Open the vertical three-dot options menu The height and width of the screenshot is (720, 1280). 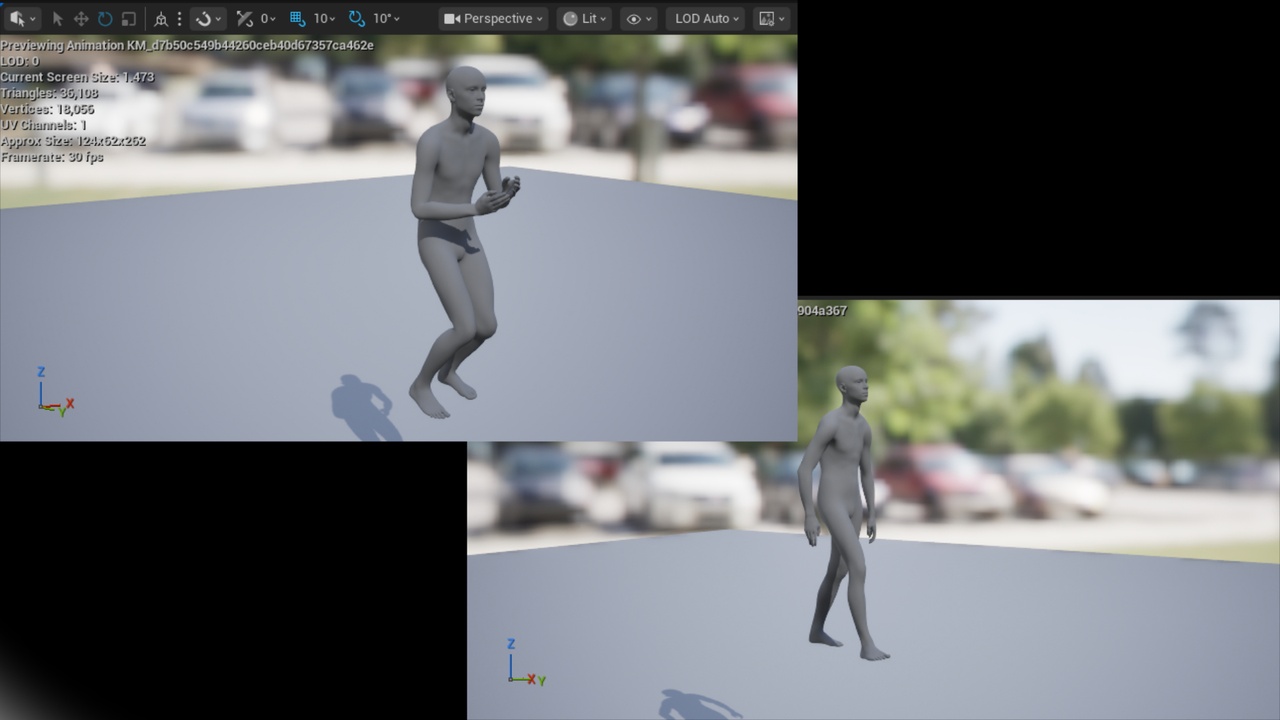pyautogui.click(x=179, y=18)
